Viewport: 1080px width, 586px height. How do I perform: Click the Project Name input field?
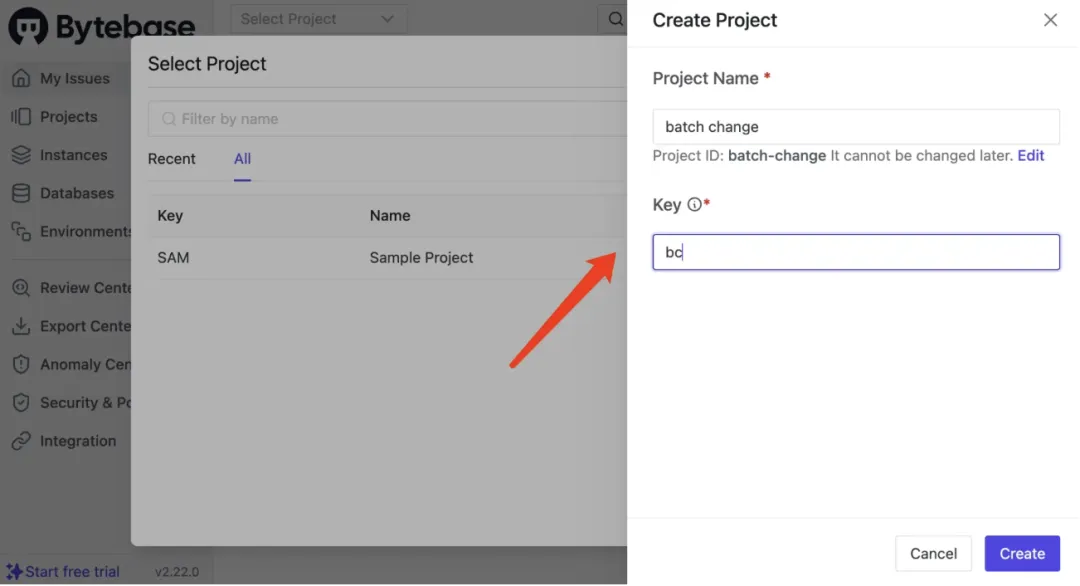pos(855,127)
